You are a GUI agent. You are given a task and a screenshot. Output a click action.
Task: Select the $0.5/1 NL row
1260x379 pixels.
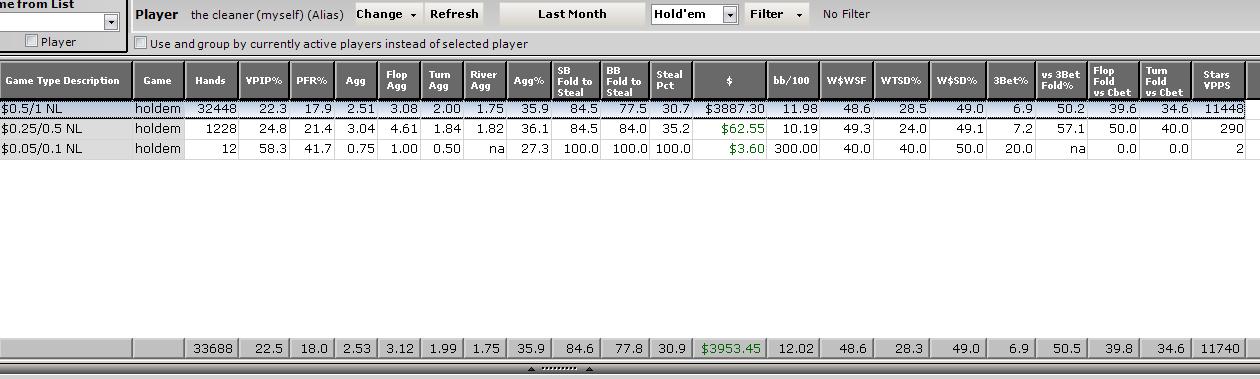pyautogui.click(x=623, y=108)
